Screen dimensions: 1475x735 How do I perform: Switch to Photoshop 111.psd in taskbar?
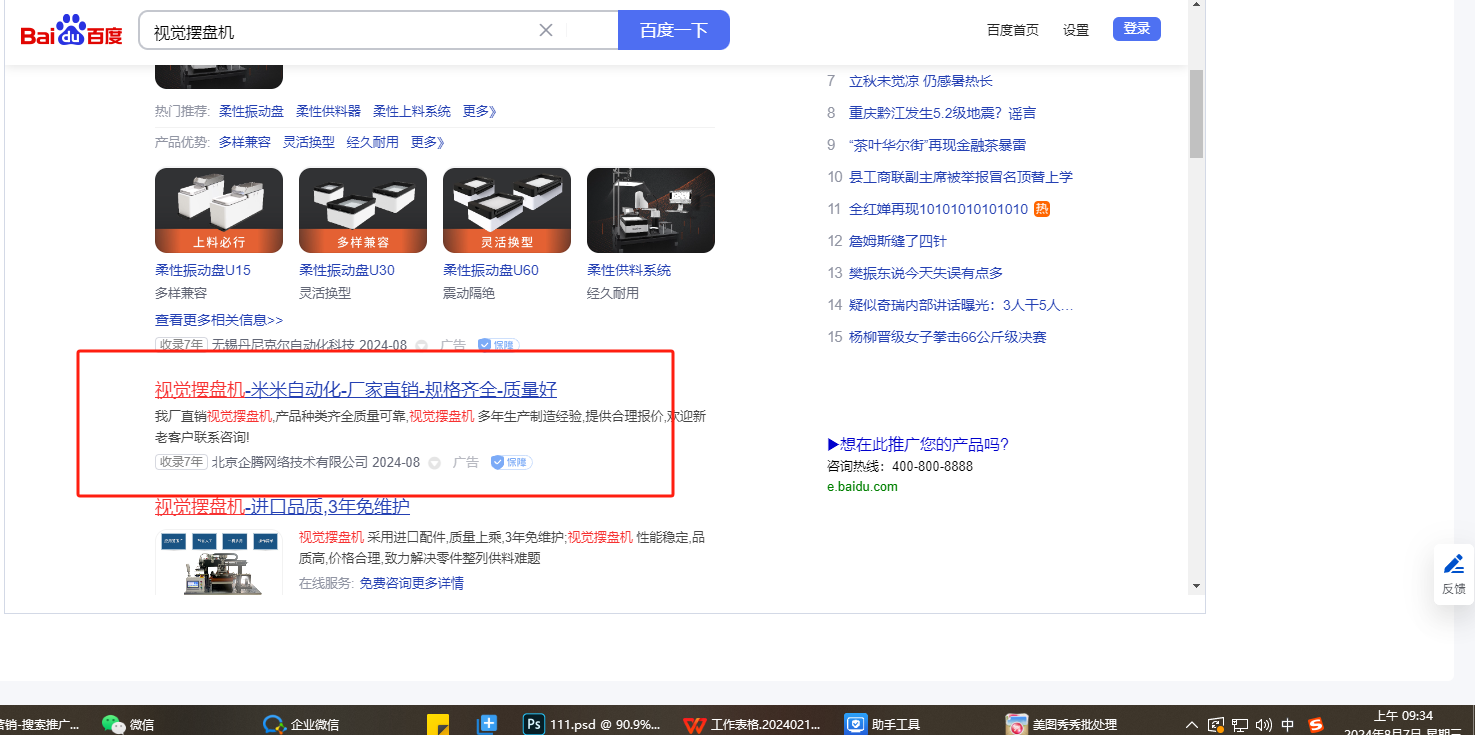coord(592,724)
